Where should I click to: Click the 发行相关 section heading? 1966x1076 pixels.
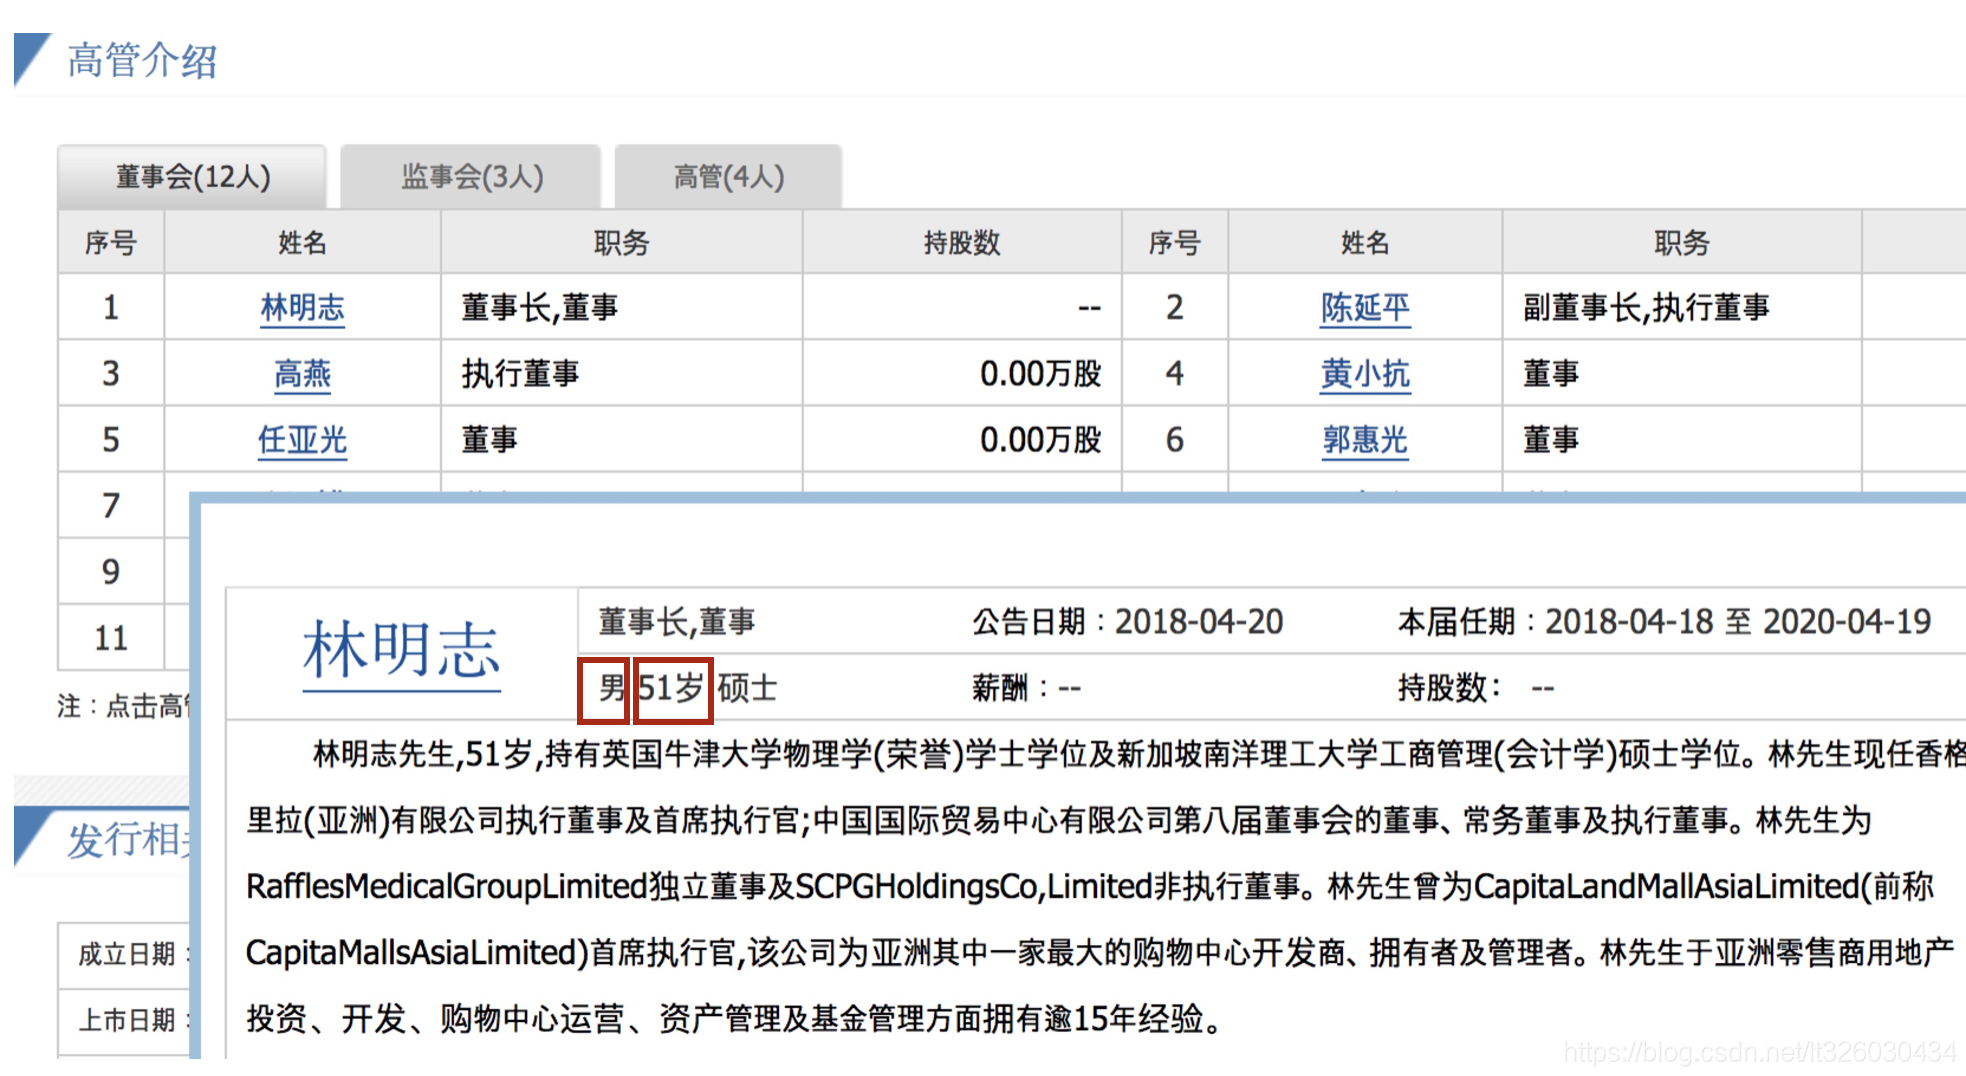(128, 840)
